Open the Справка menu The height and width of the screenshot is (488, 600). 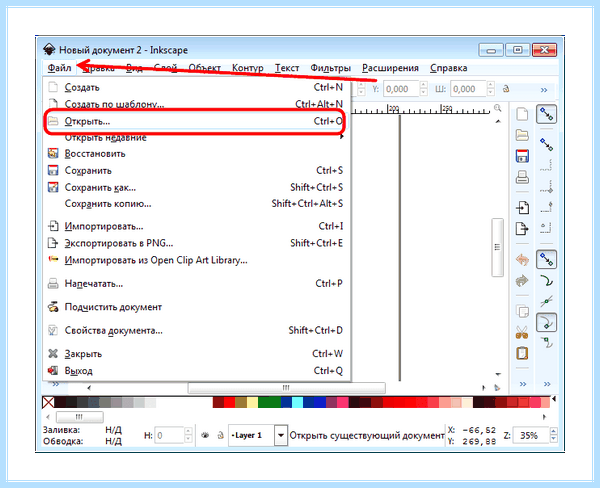(448, 68)
